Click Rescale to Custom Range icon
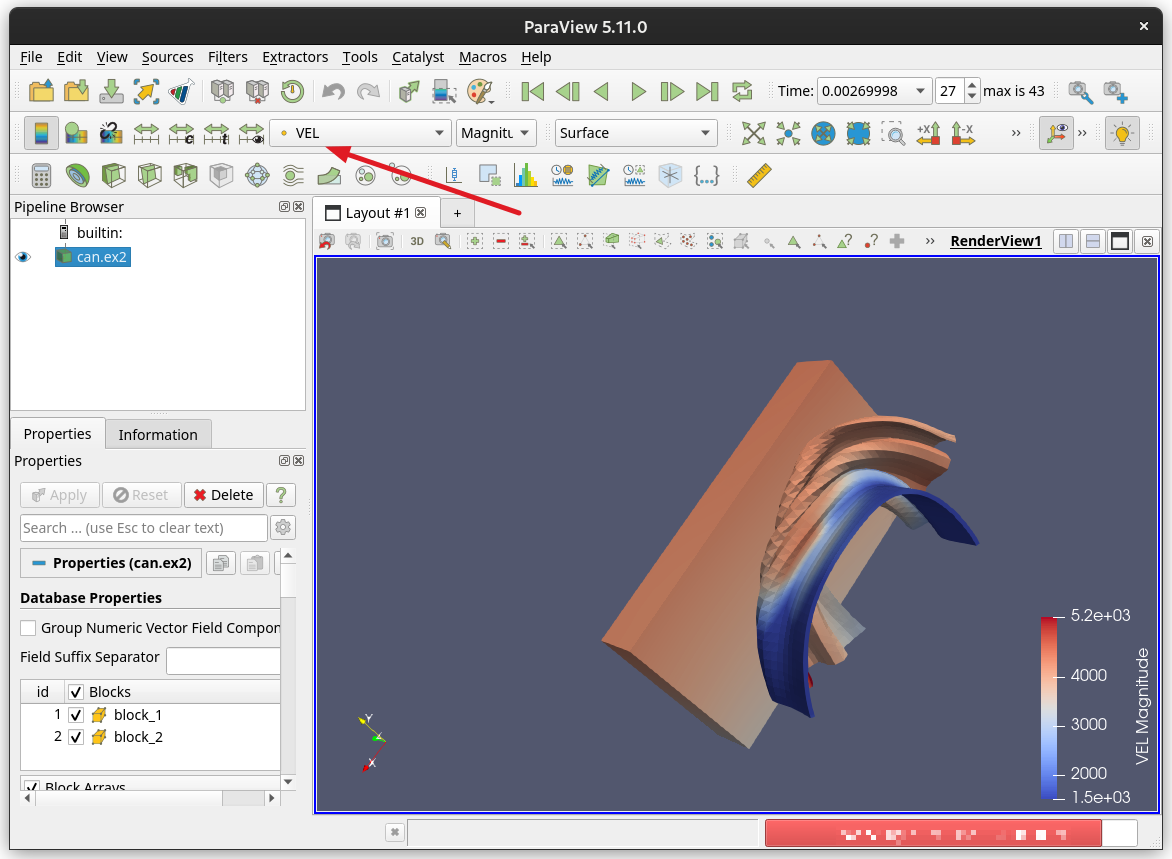The height and width of the screenshot is (859, 1172). point(181,133)
